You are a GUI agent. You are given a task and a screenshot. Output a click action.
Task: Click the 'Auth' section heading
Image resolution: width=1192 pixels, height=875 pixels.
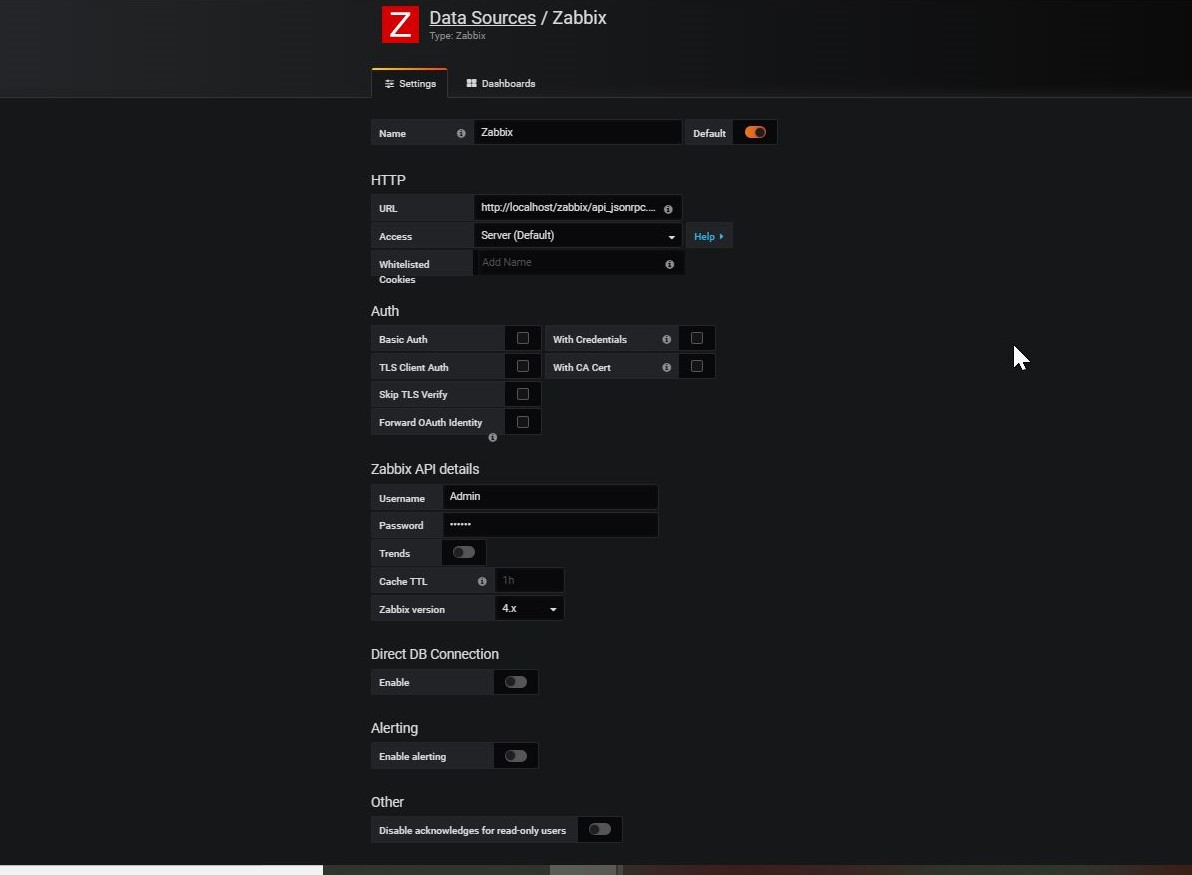(x=385, y=311)
